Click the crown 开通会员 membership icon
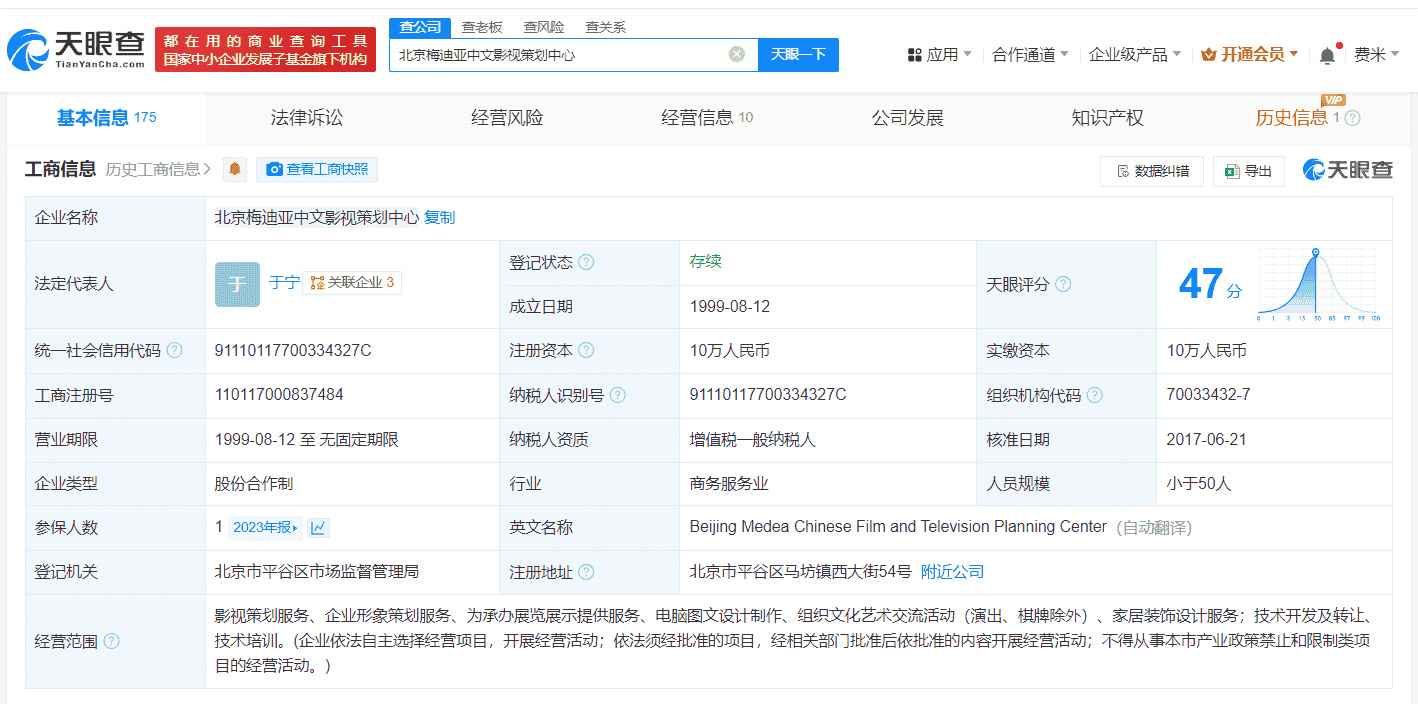The height and width of the screenshot is (704, 1418). tap(1207, 55)
